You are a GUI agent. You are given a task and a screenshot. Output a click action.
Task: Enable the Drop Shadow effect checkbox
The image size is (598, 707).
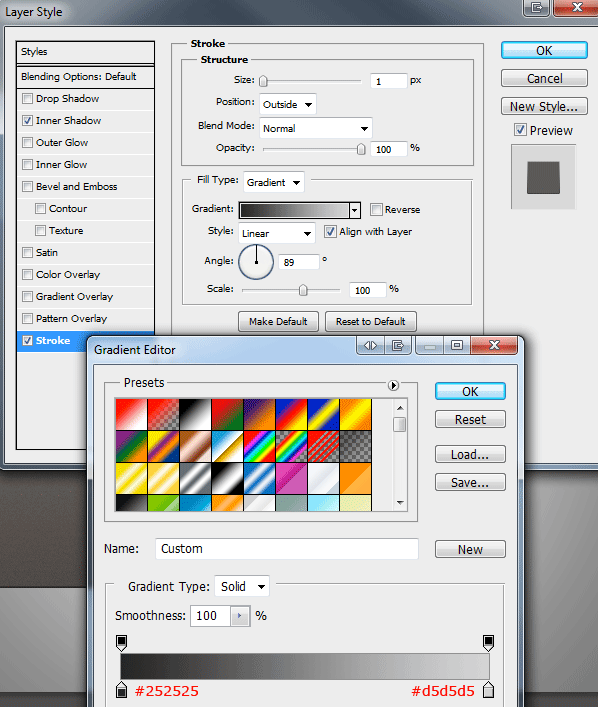(x=28, y=98)
